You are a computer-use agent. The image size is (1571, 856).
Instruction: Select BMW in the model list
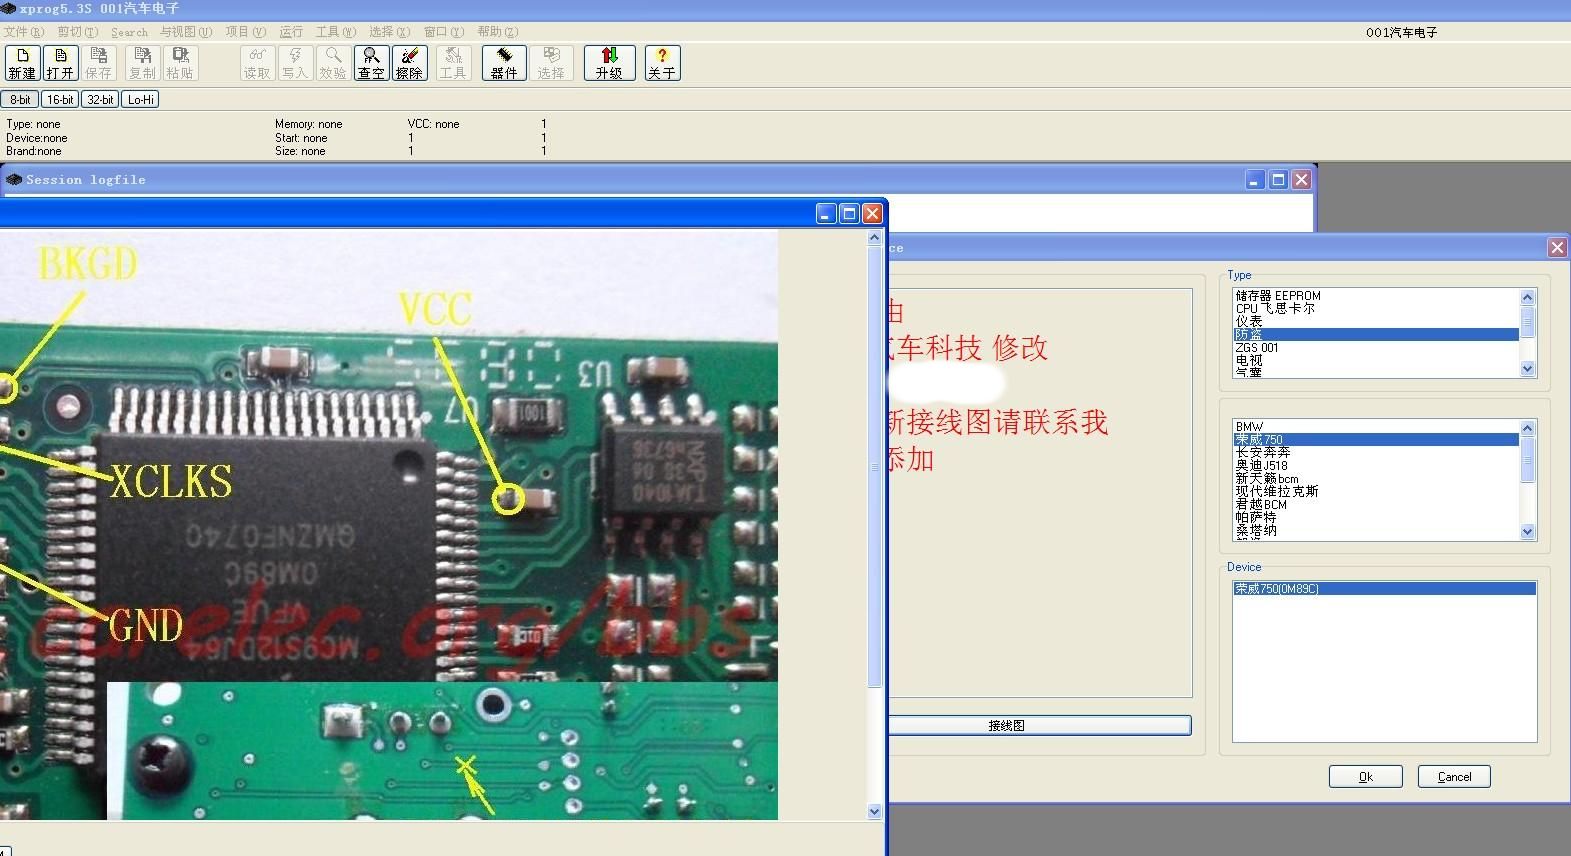pyautogui.click(x=1376, y=426)
